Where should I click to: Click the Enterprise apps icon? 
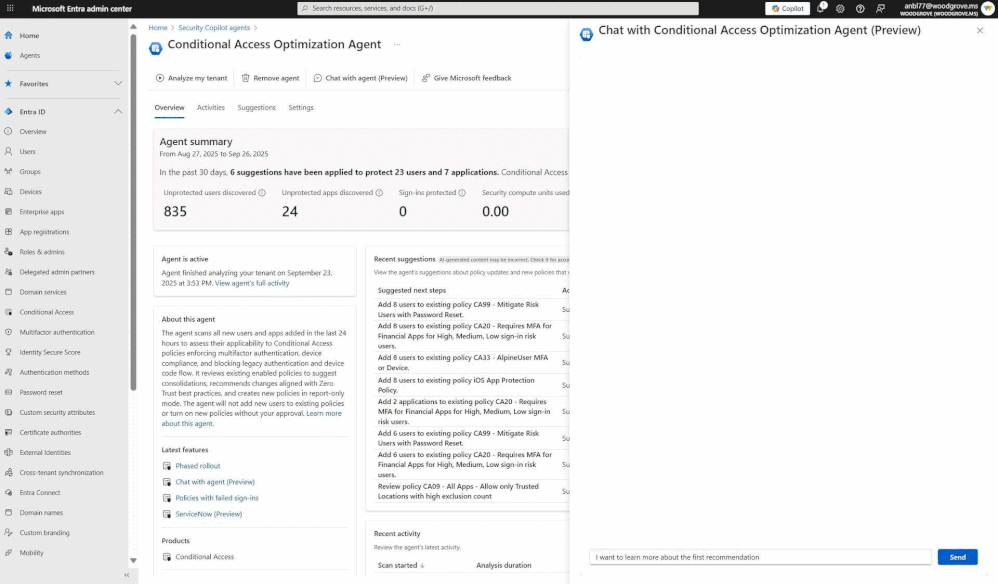point(8,212)
